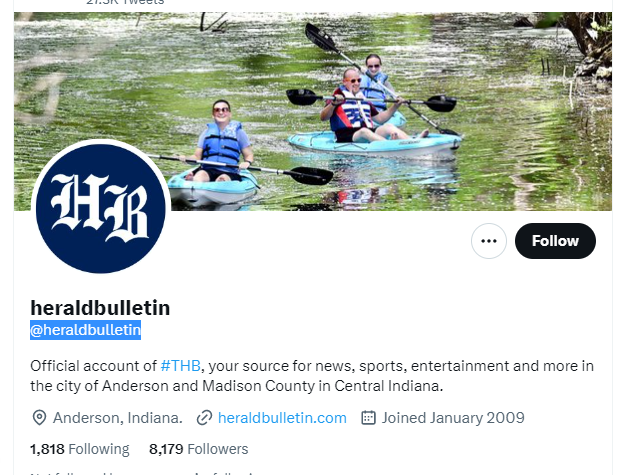The height and width of the screenshot is (475, 623).
Task: Click the Anderson, Indiana. location text
Action: (x=118, y=418)
